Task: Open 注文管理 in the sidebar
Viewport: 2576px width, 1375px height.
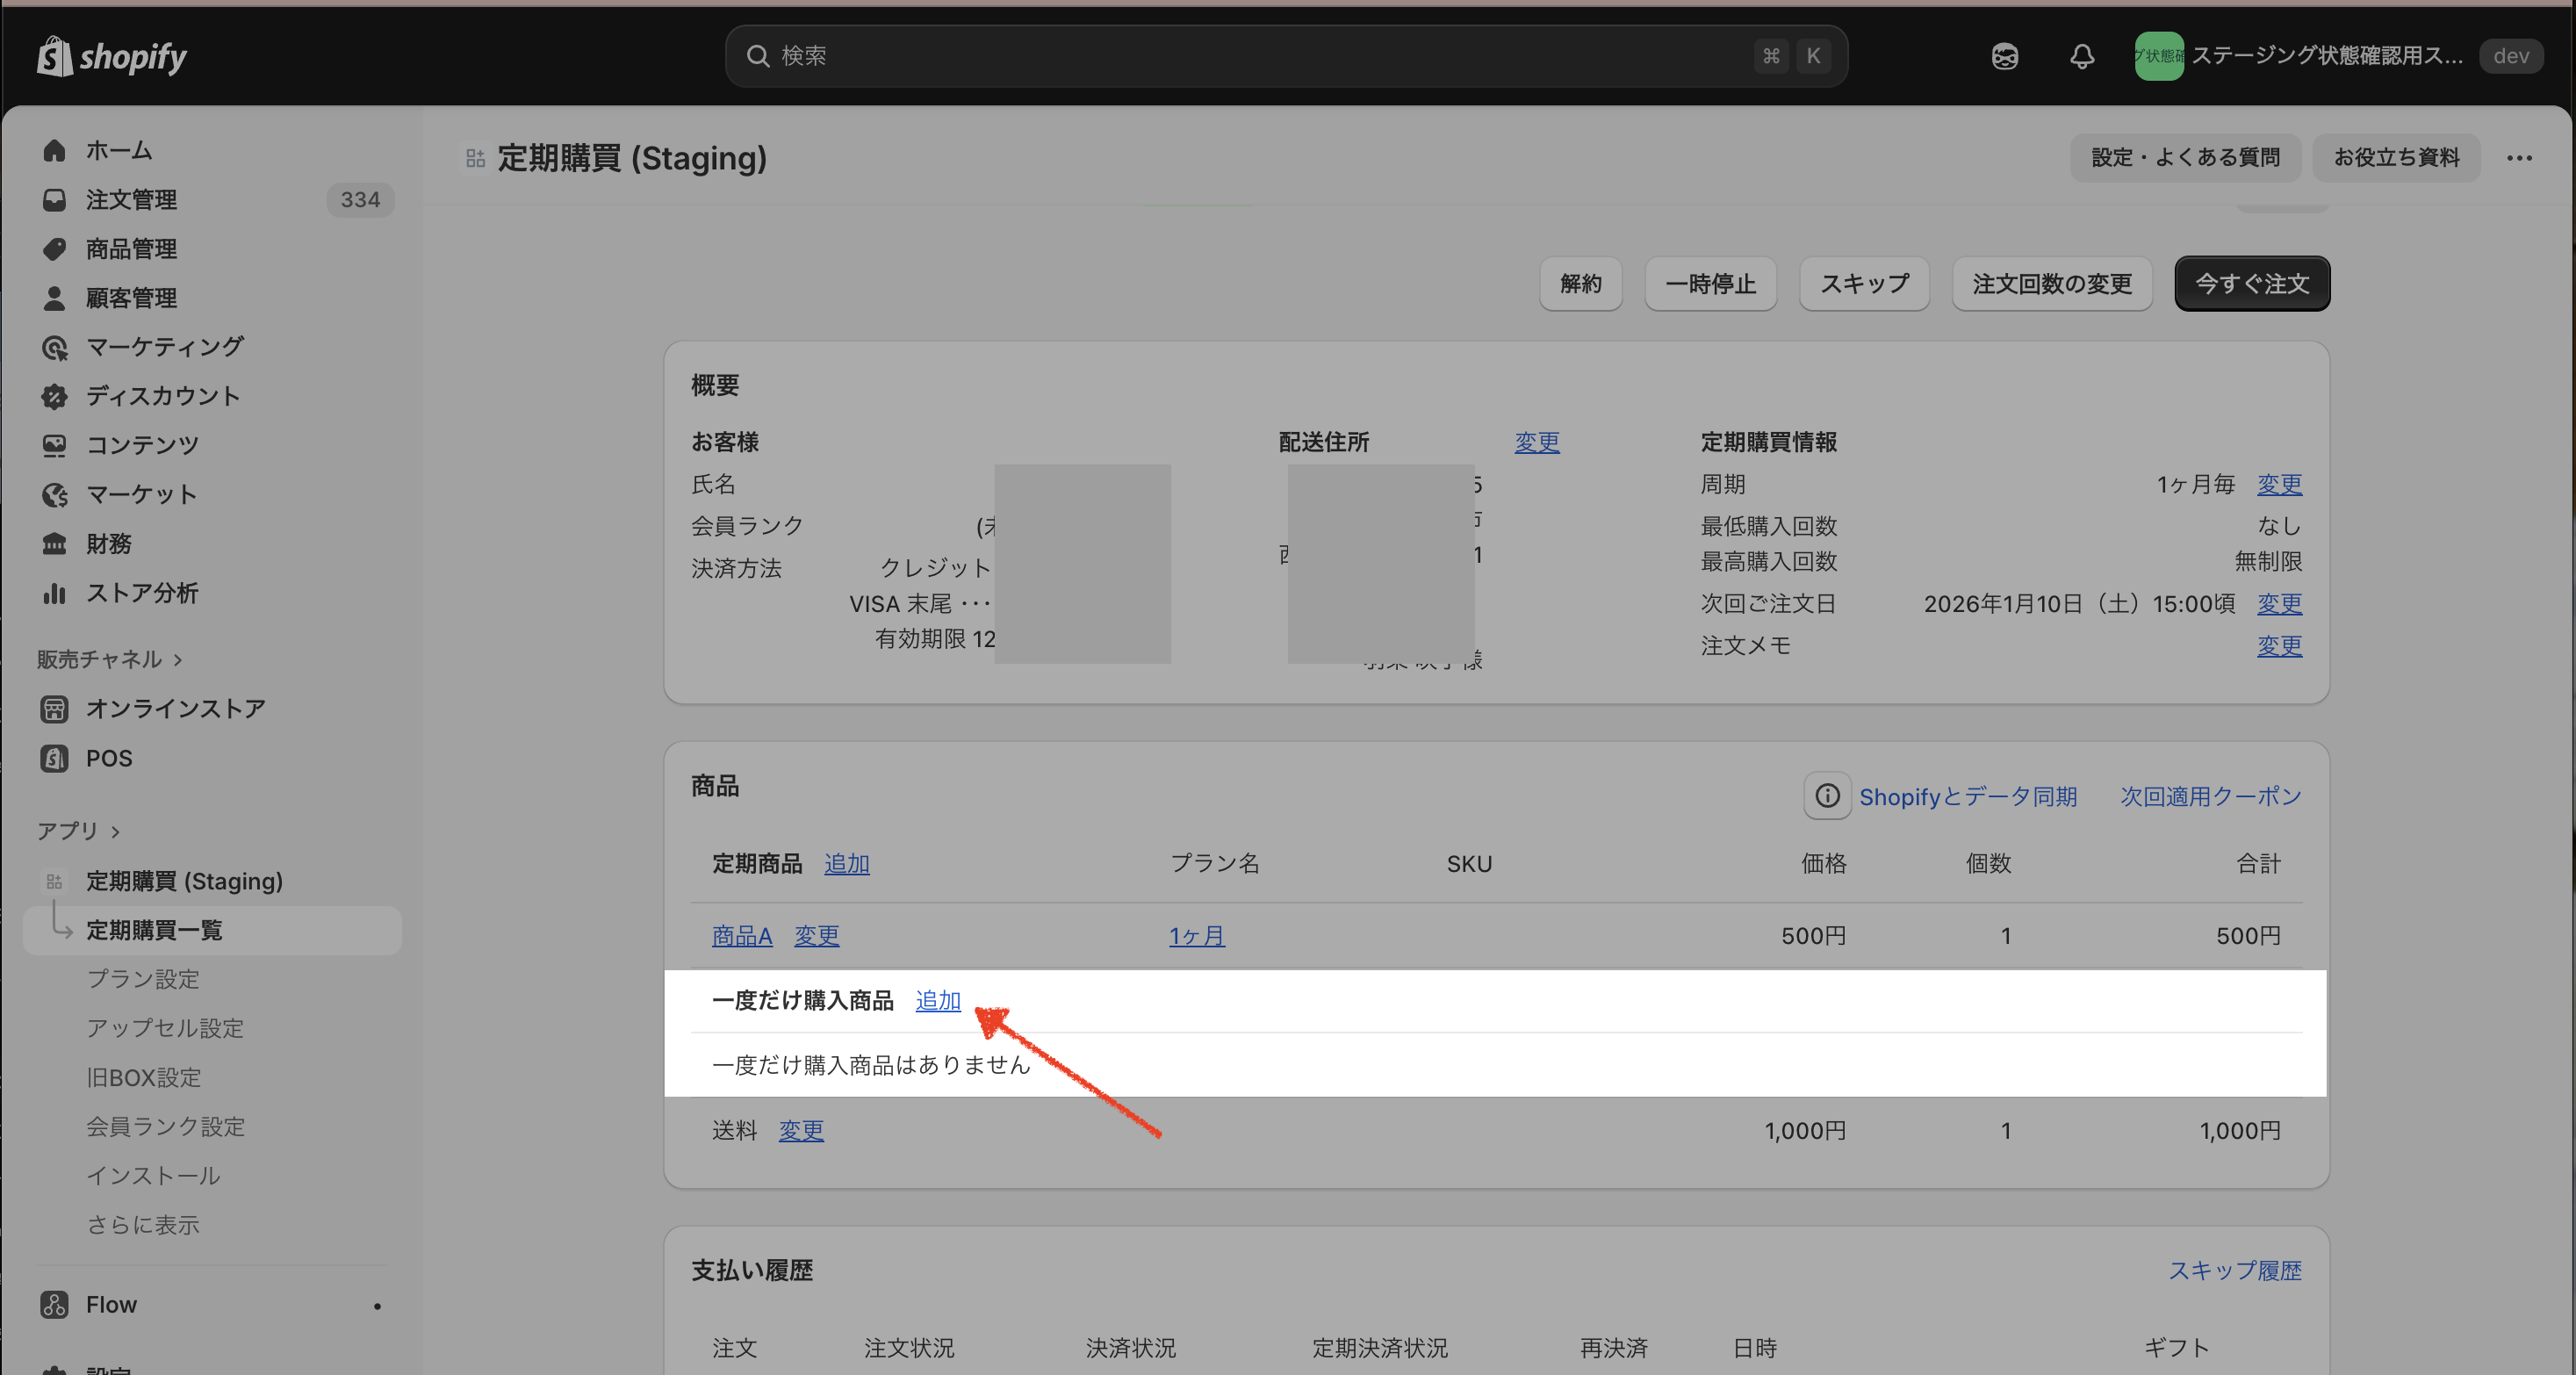Action: coord(131,200)
